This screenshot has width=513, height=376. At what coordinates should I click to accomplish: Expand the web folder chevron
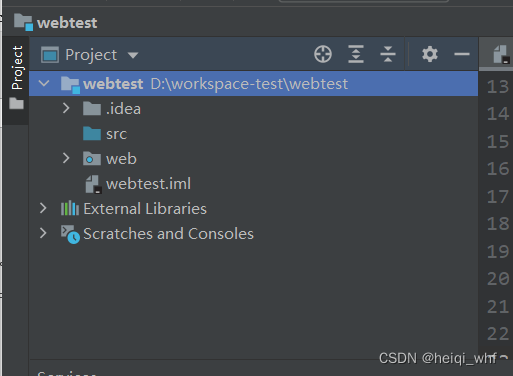coord(66,158)
